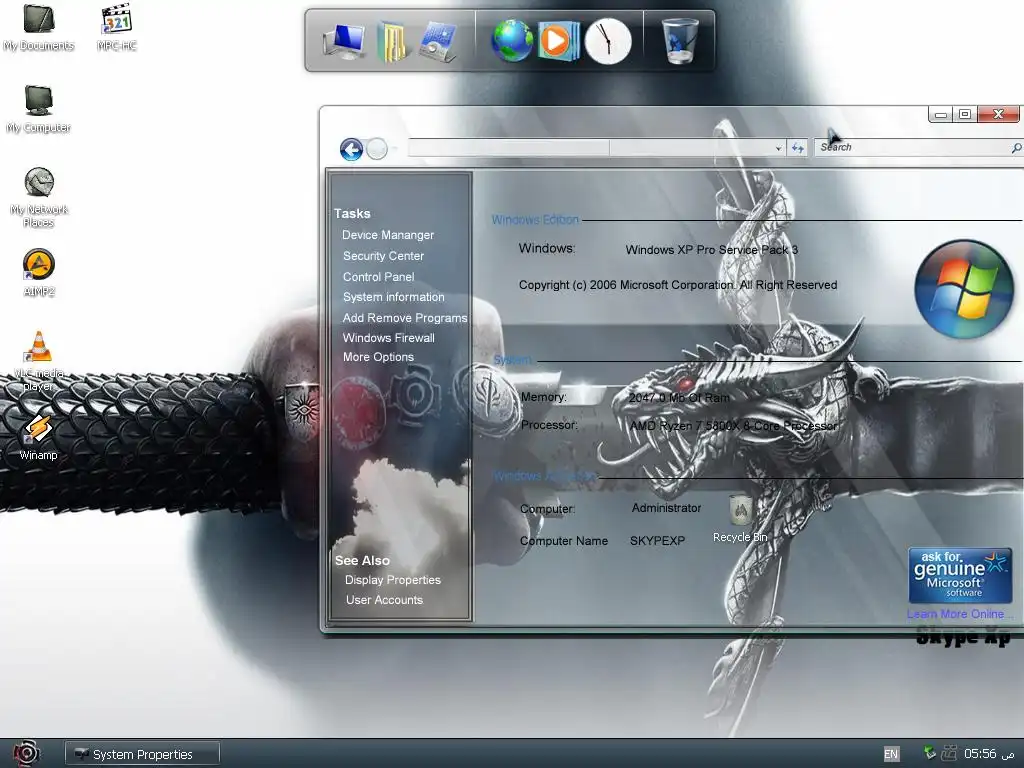This screenshot has width=1024, height=768.
Task: Expand the address bar dropdown arrow
Action: point(778,148)
